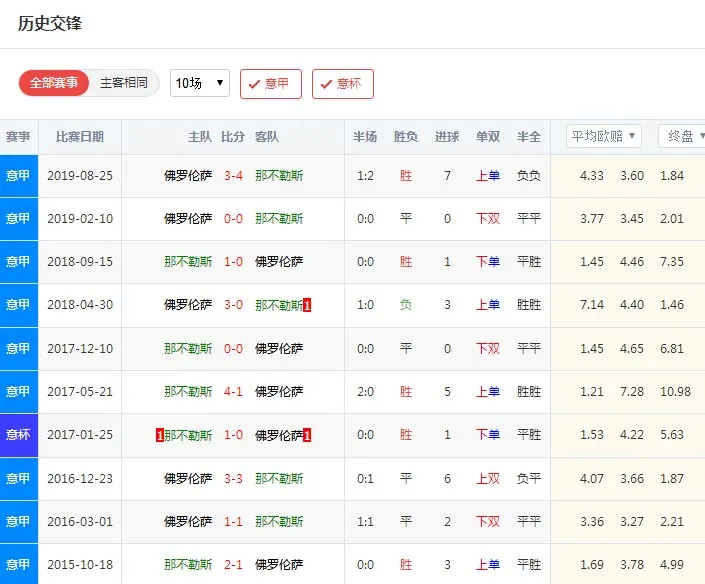Click goals count 7 on 2019-08-25
Viewport: 705px width, 584px height.
[447, 176]
